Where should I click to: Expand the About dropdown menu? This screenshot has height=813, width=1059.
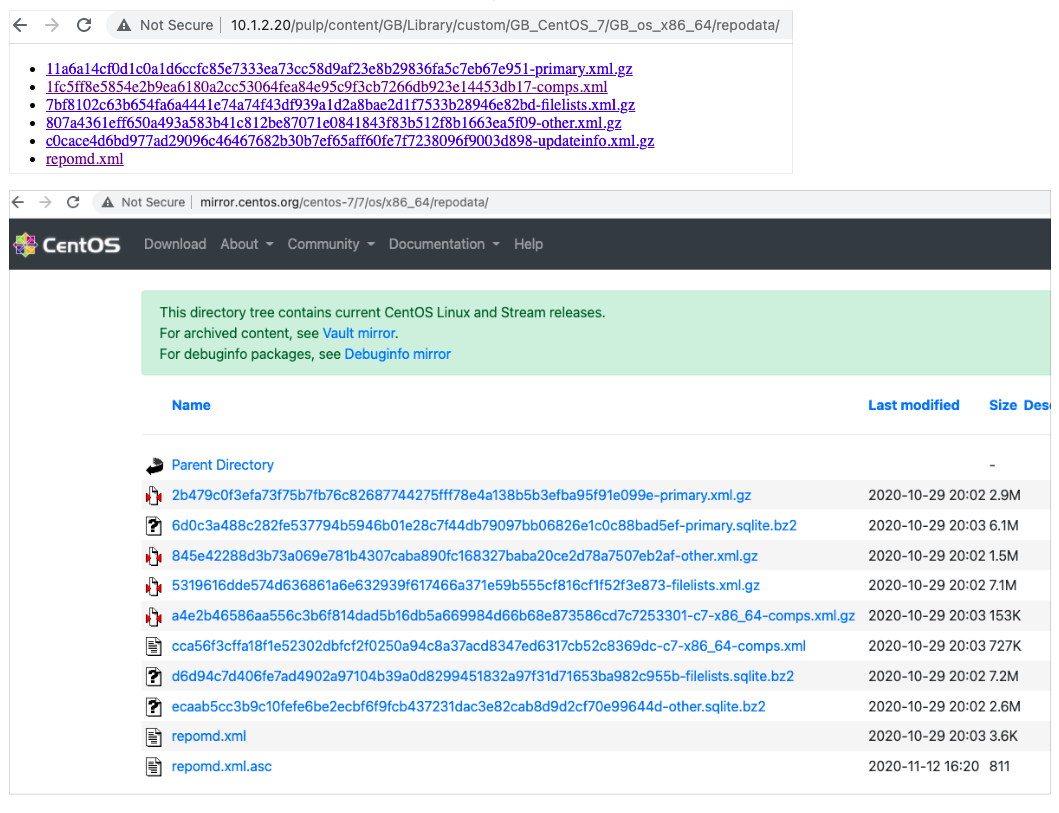click(247, 244)
